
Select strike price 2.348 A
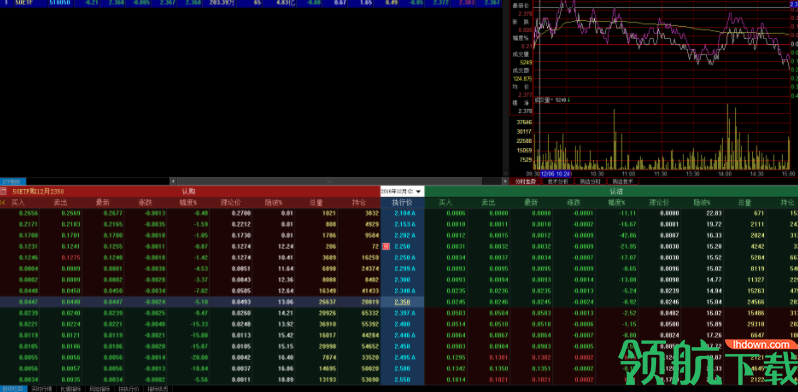(x=405, y=291)
